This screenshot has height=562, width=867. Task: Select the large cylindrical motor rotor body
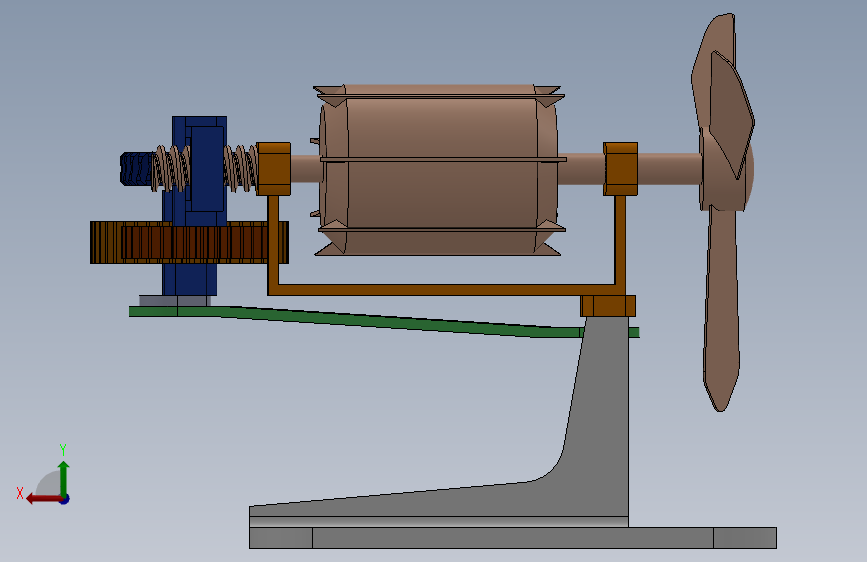click(x=440, y=170)
